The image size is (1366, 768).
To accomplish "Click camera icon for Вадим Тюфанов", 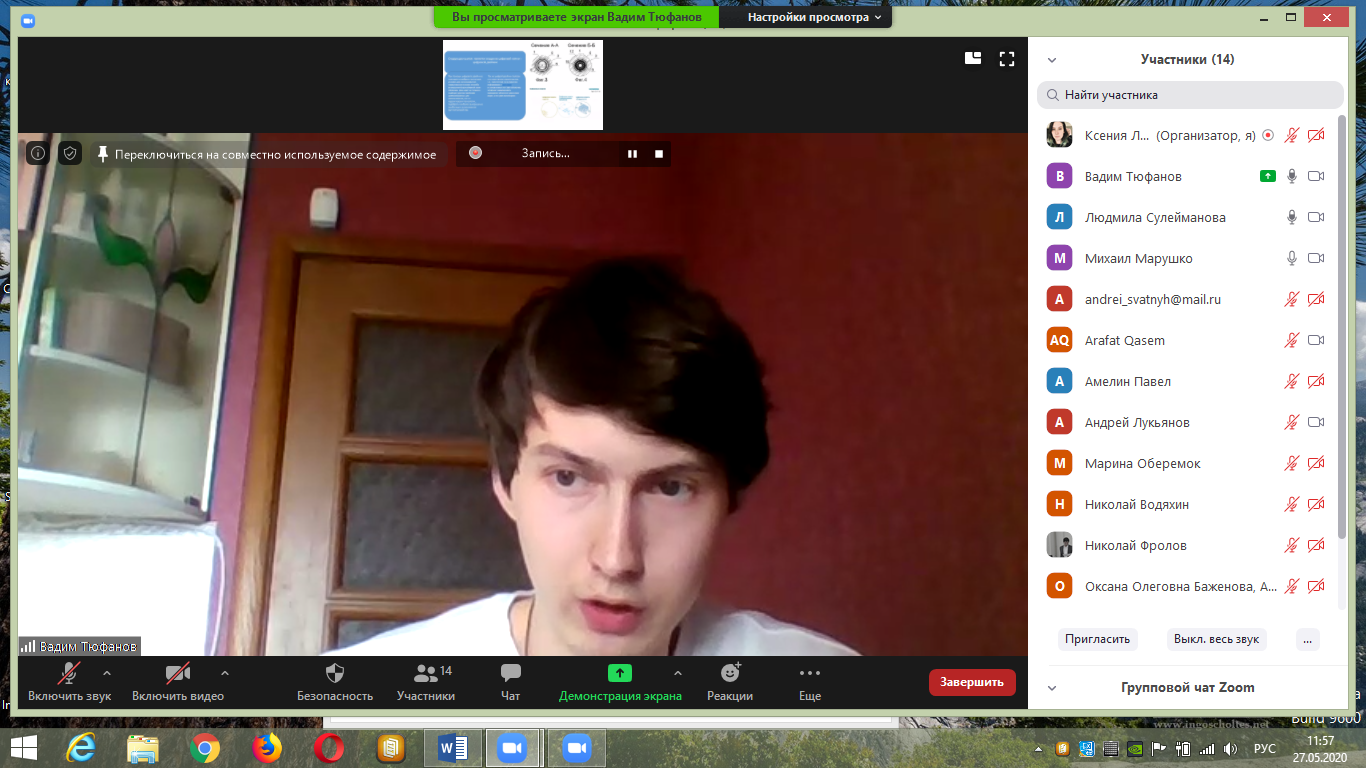I will (1316, 176).
